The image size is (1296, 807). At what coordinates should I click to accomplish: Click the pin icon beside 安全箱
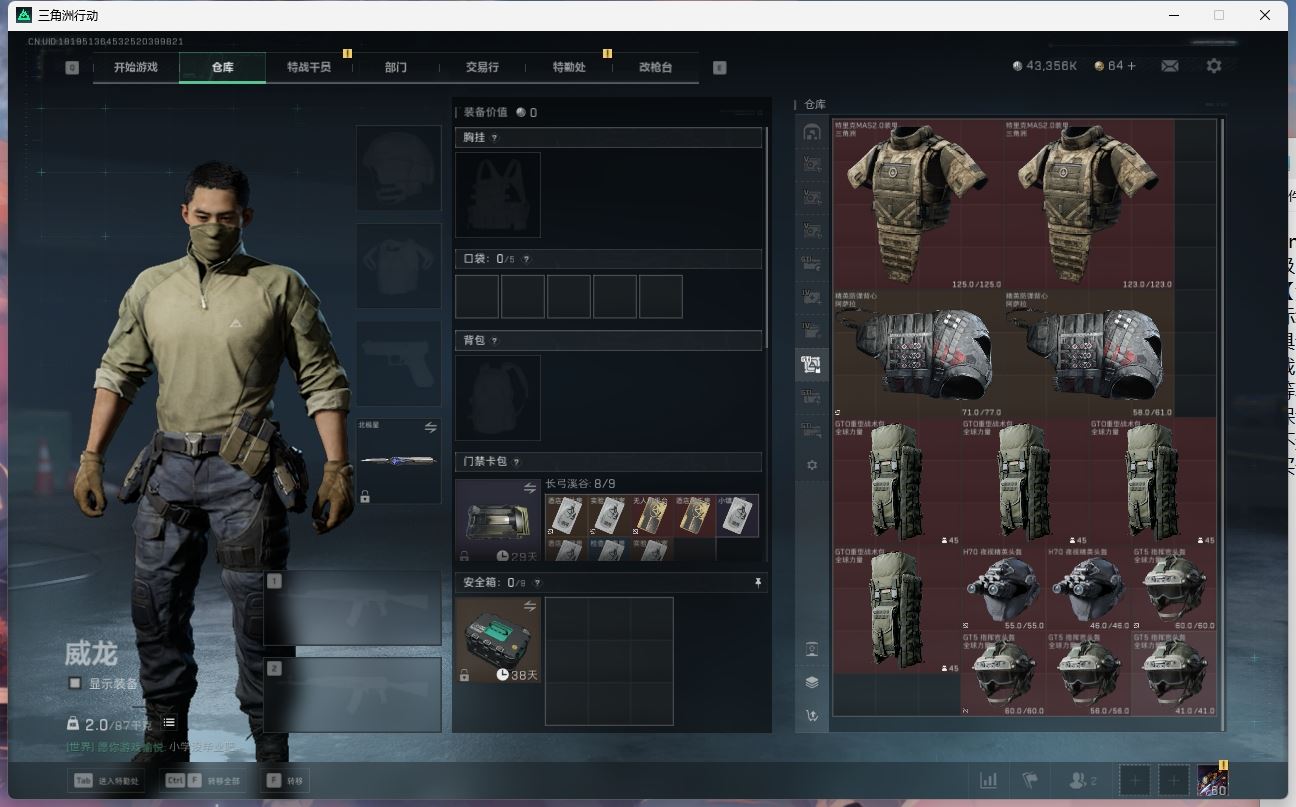click(x=757, y=582)
